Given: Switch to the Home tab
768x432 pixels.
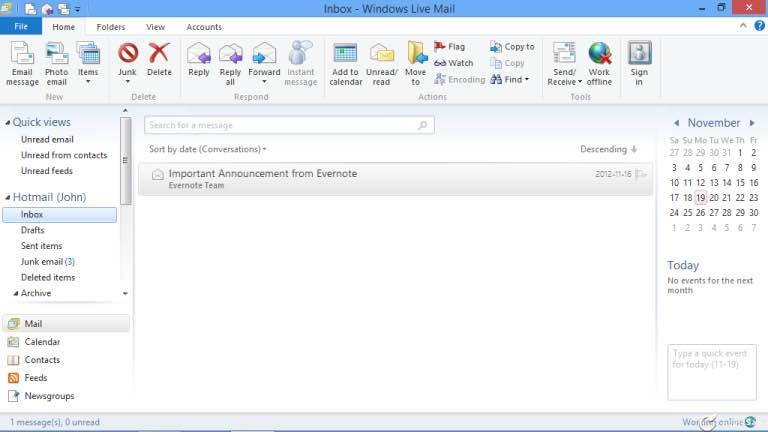Looking at the screenshot, I should click(x=64, y=27).
